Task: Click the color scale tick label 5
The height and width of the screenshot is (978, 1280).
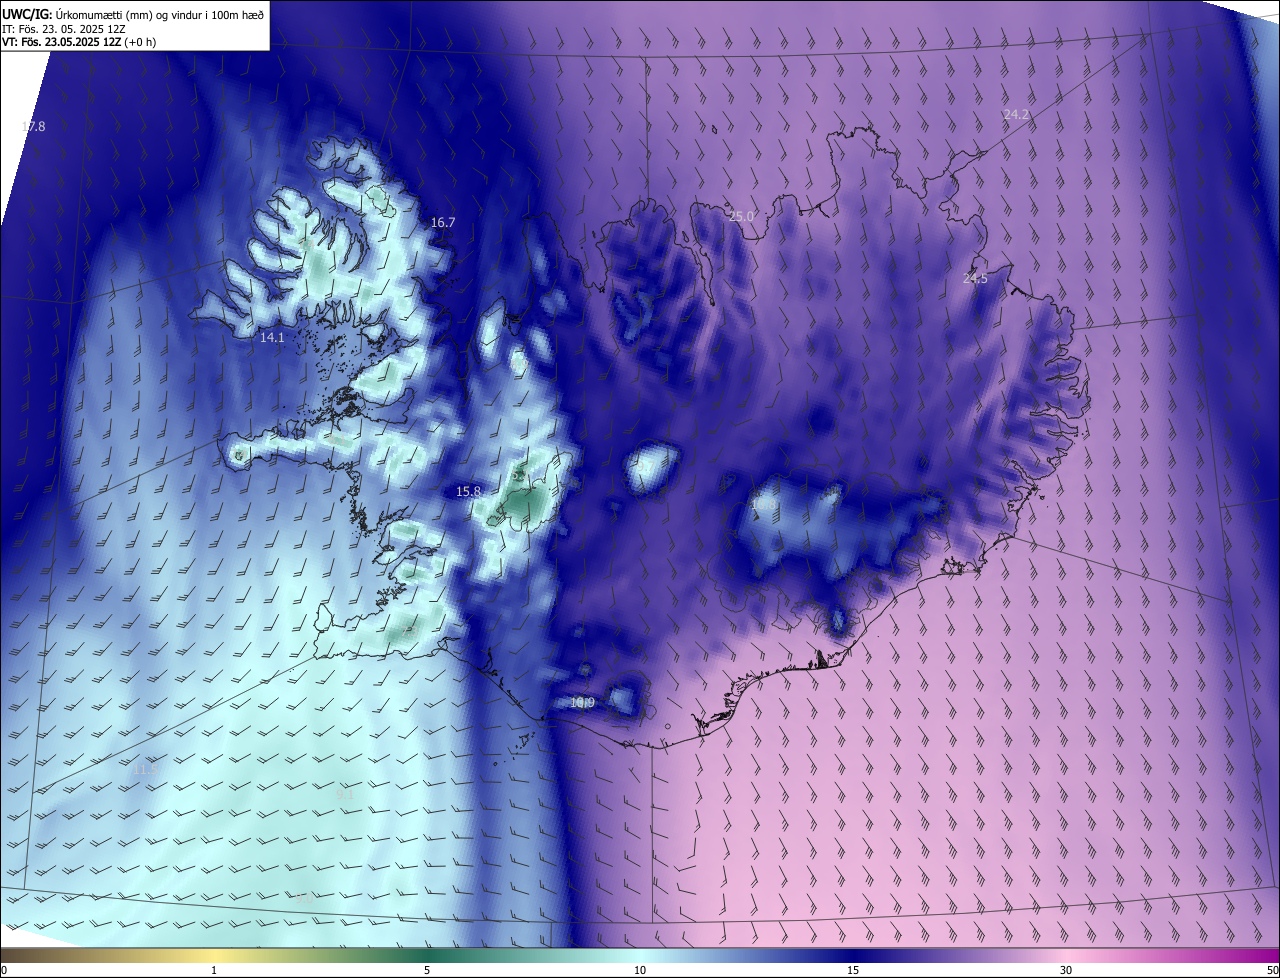Action: point(427,970)
